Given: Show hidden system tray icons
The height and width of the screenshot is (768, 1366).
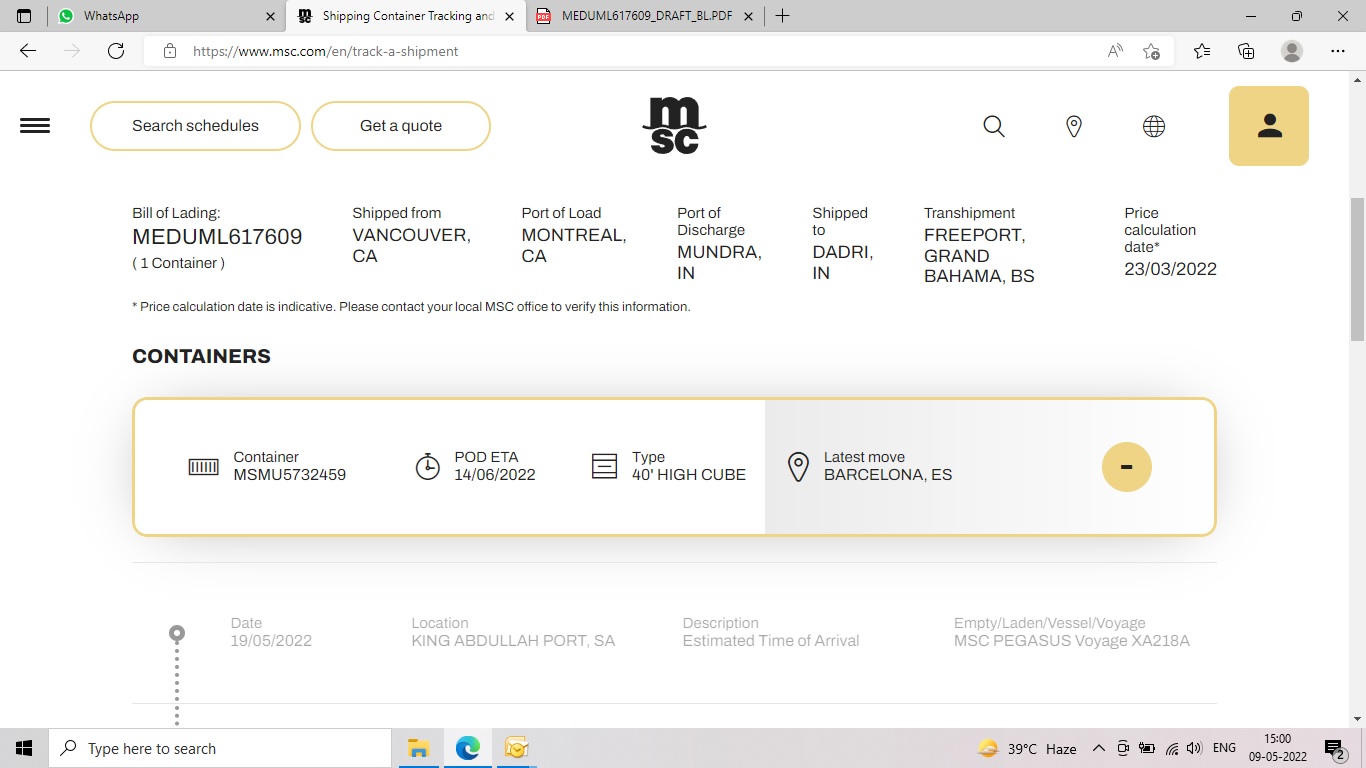Looking at the screenshot, I should pos(1098,748).
